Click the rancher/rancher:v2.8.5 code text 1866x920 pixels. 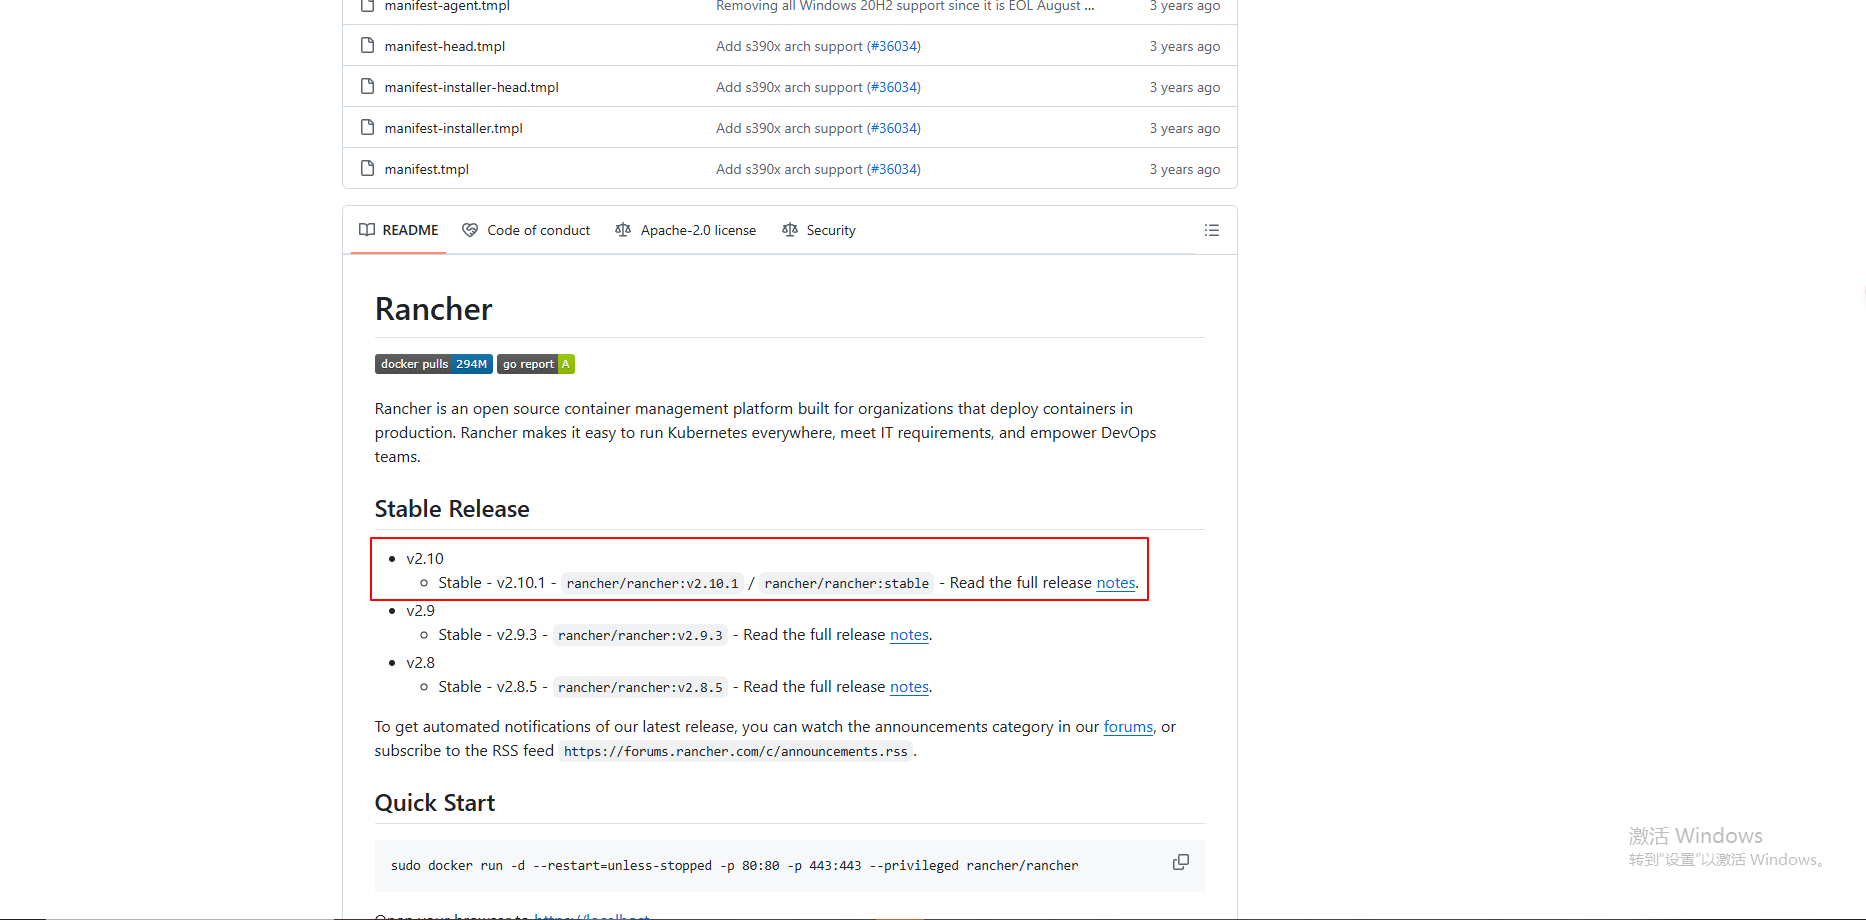click(x=640, y=687)
